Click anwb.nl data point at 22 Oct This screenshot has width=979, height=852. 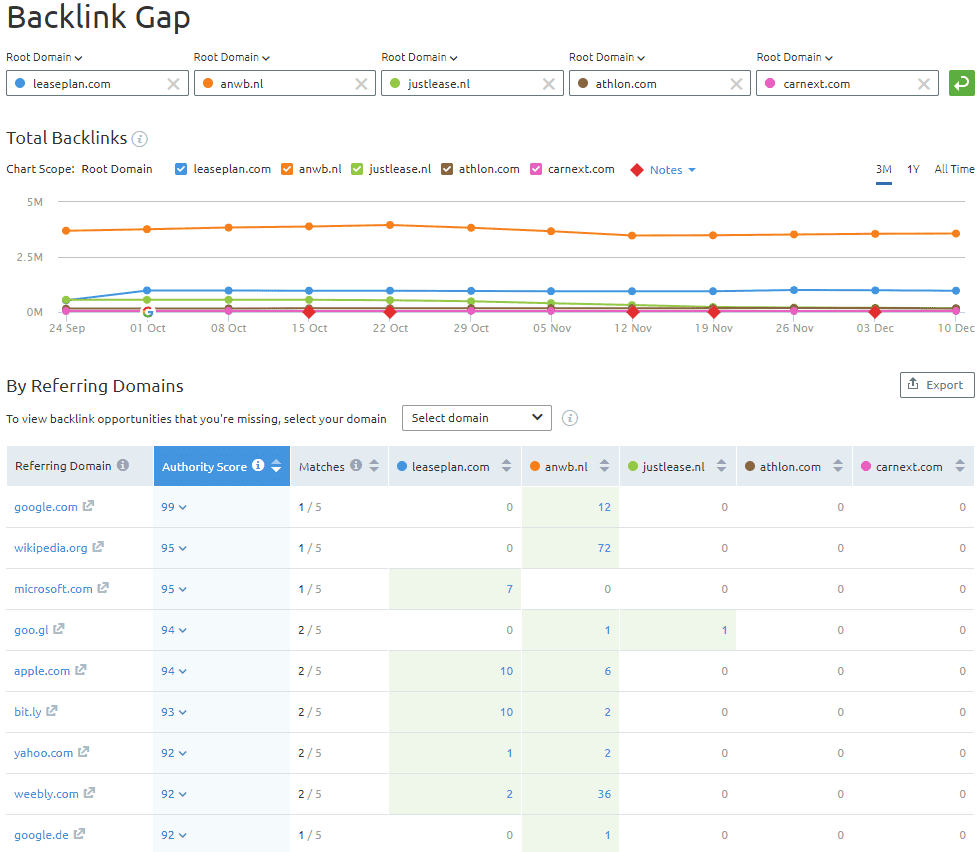(390, 225)
